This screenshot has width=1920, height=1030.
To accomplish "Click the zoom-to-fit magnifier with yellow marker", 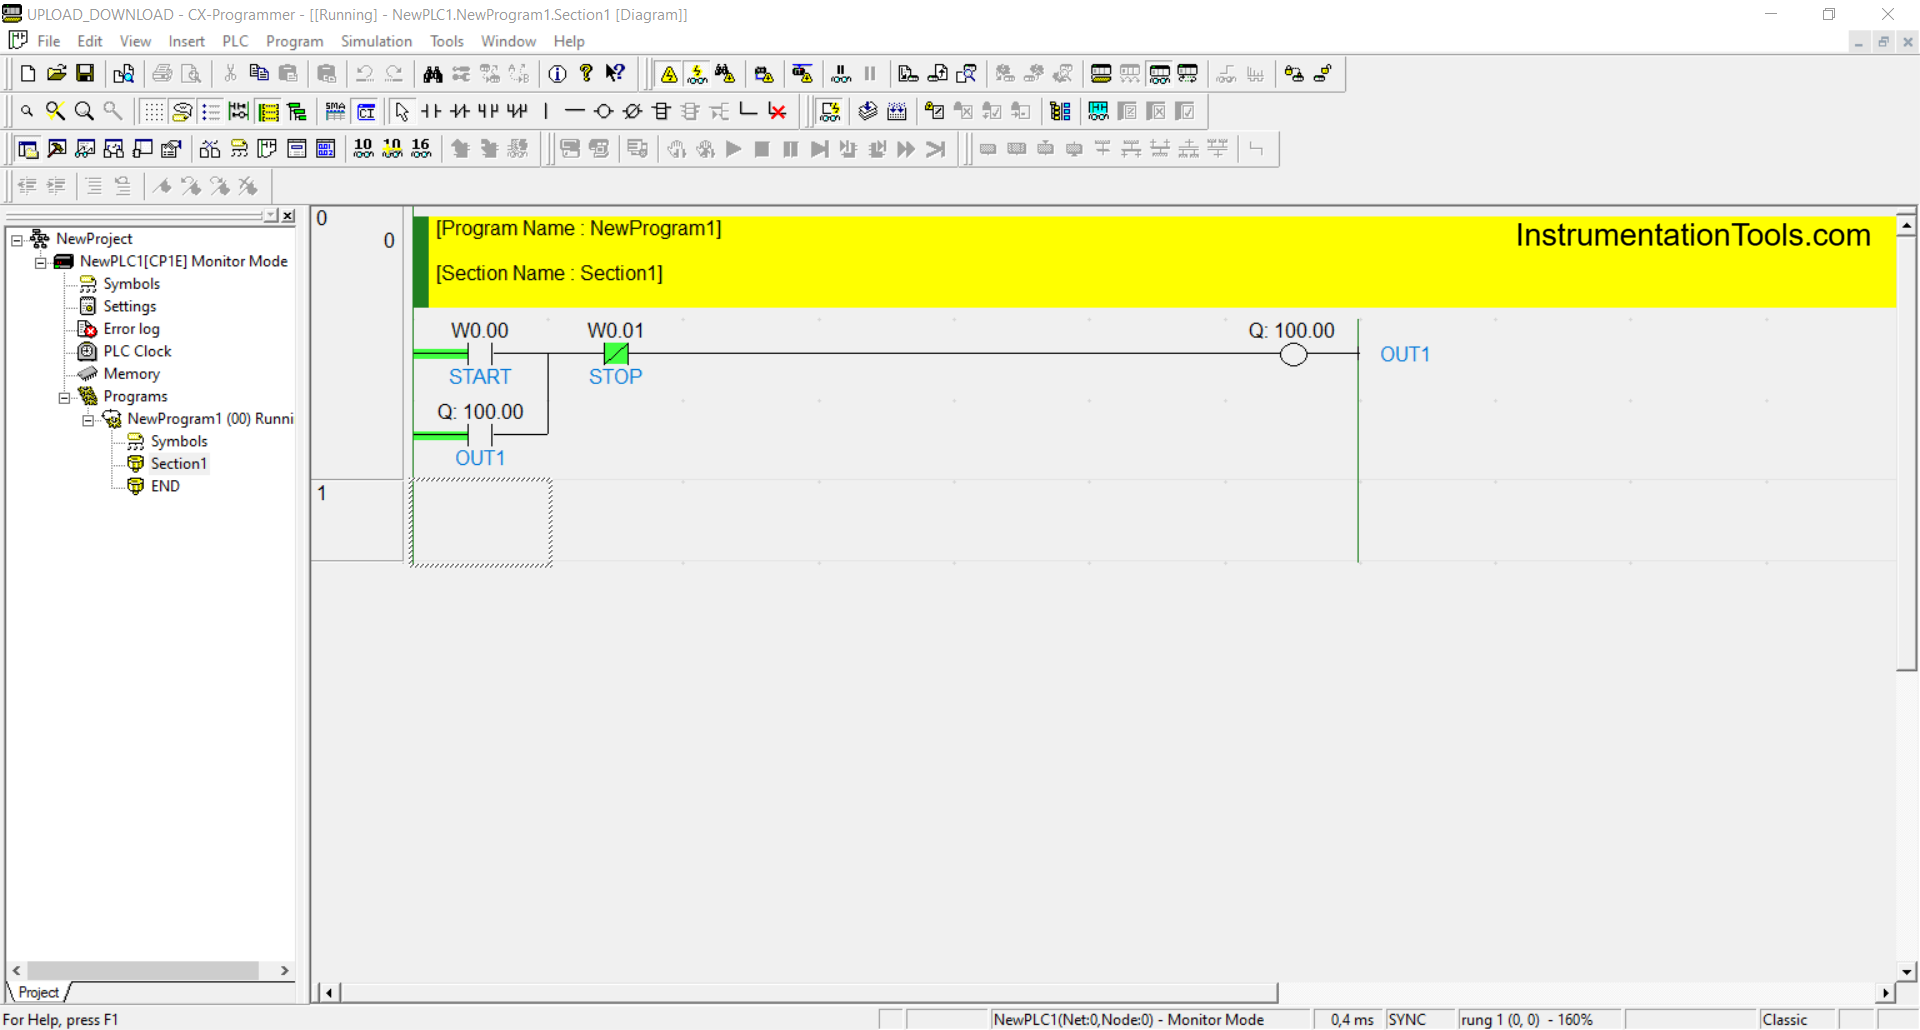I will point(56,111).
